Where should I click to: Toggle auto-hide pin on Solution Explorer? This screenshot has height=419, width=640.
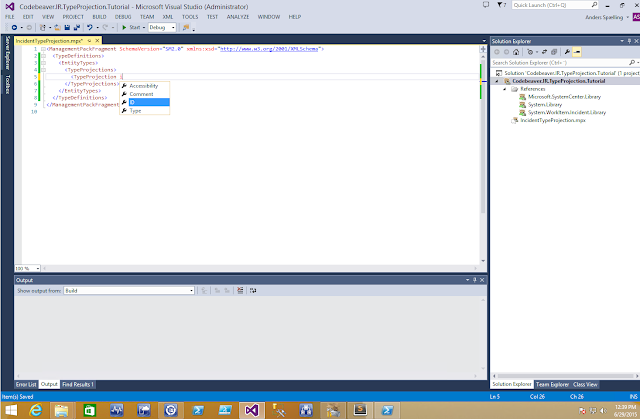pos(629,41)
